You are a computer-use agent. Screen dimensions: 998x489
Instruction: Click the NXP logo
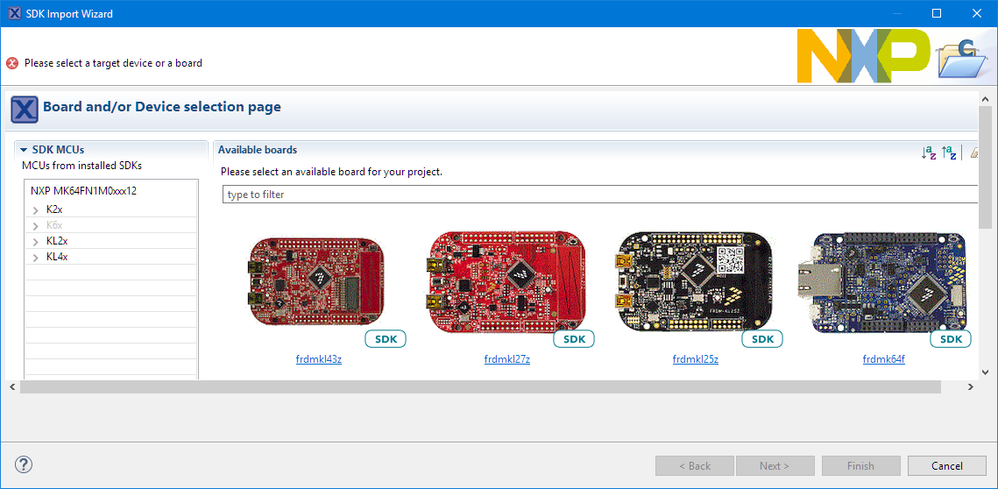[x=863, y=56]
